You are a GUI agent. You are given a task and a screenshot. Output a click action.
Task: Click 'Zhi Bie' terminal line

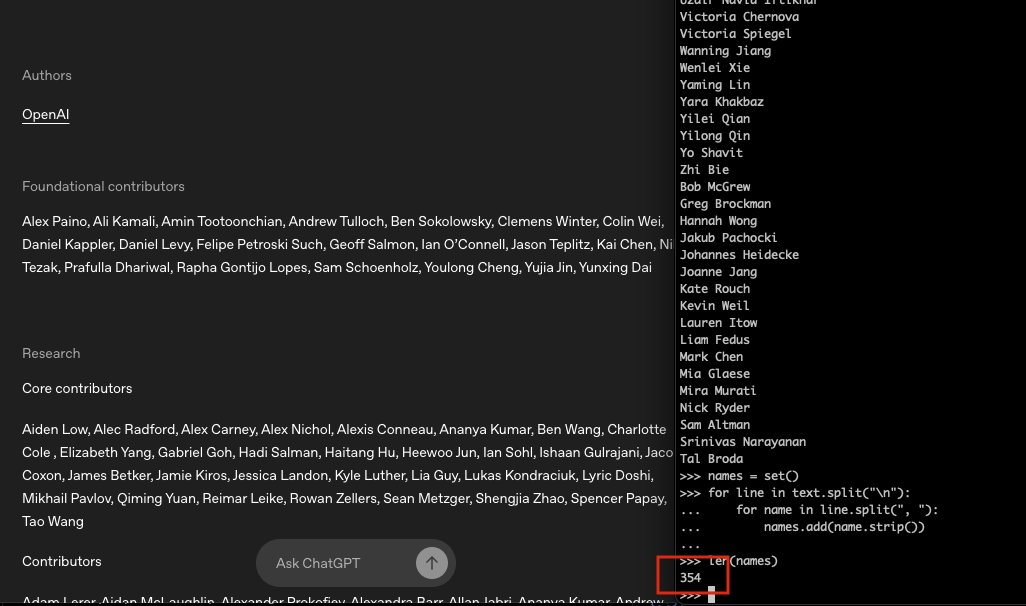pyautogui.click(x=704, y=170)
